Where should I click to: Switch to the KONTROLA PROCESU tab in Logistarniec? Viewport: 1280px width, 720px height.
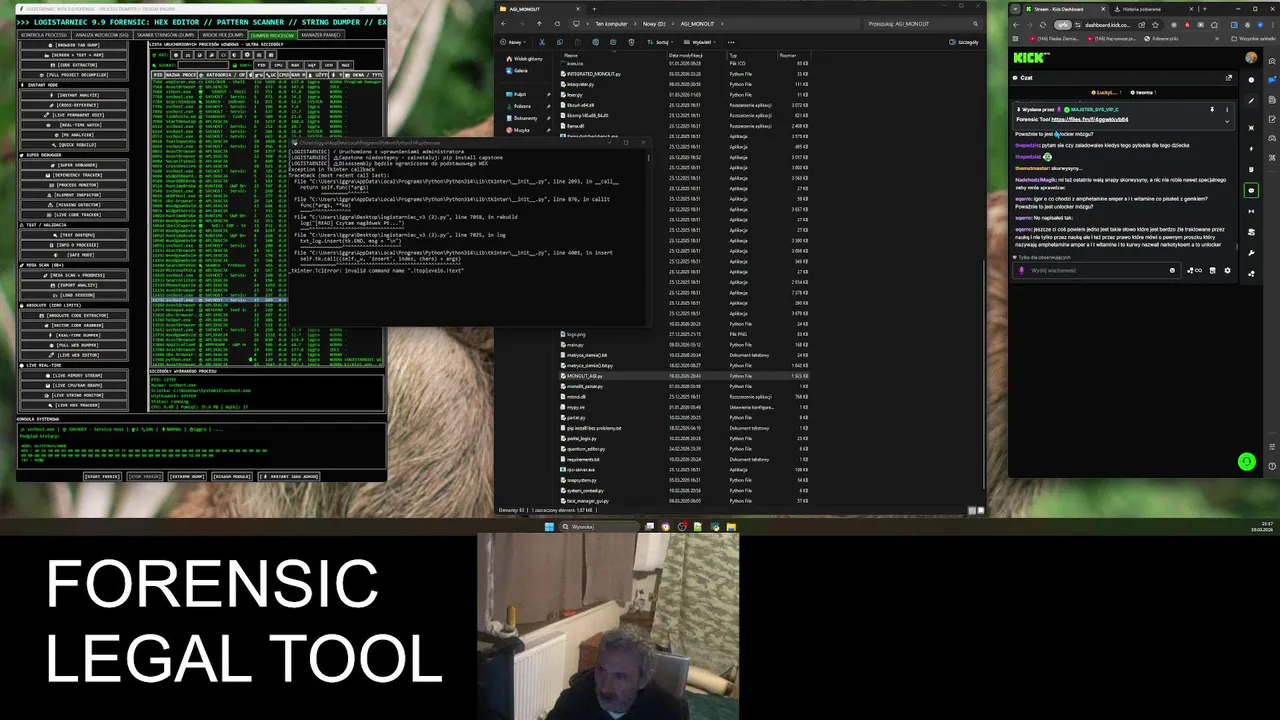click(x=44, y=35)
